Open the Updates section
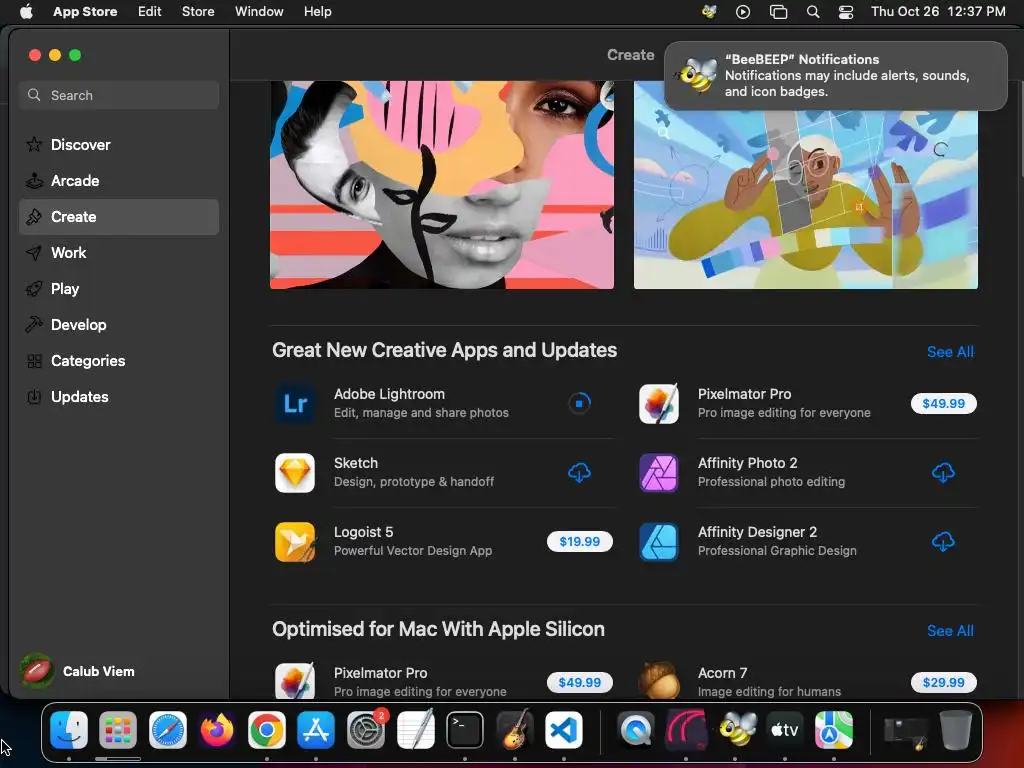 pos(119,396)
